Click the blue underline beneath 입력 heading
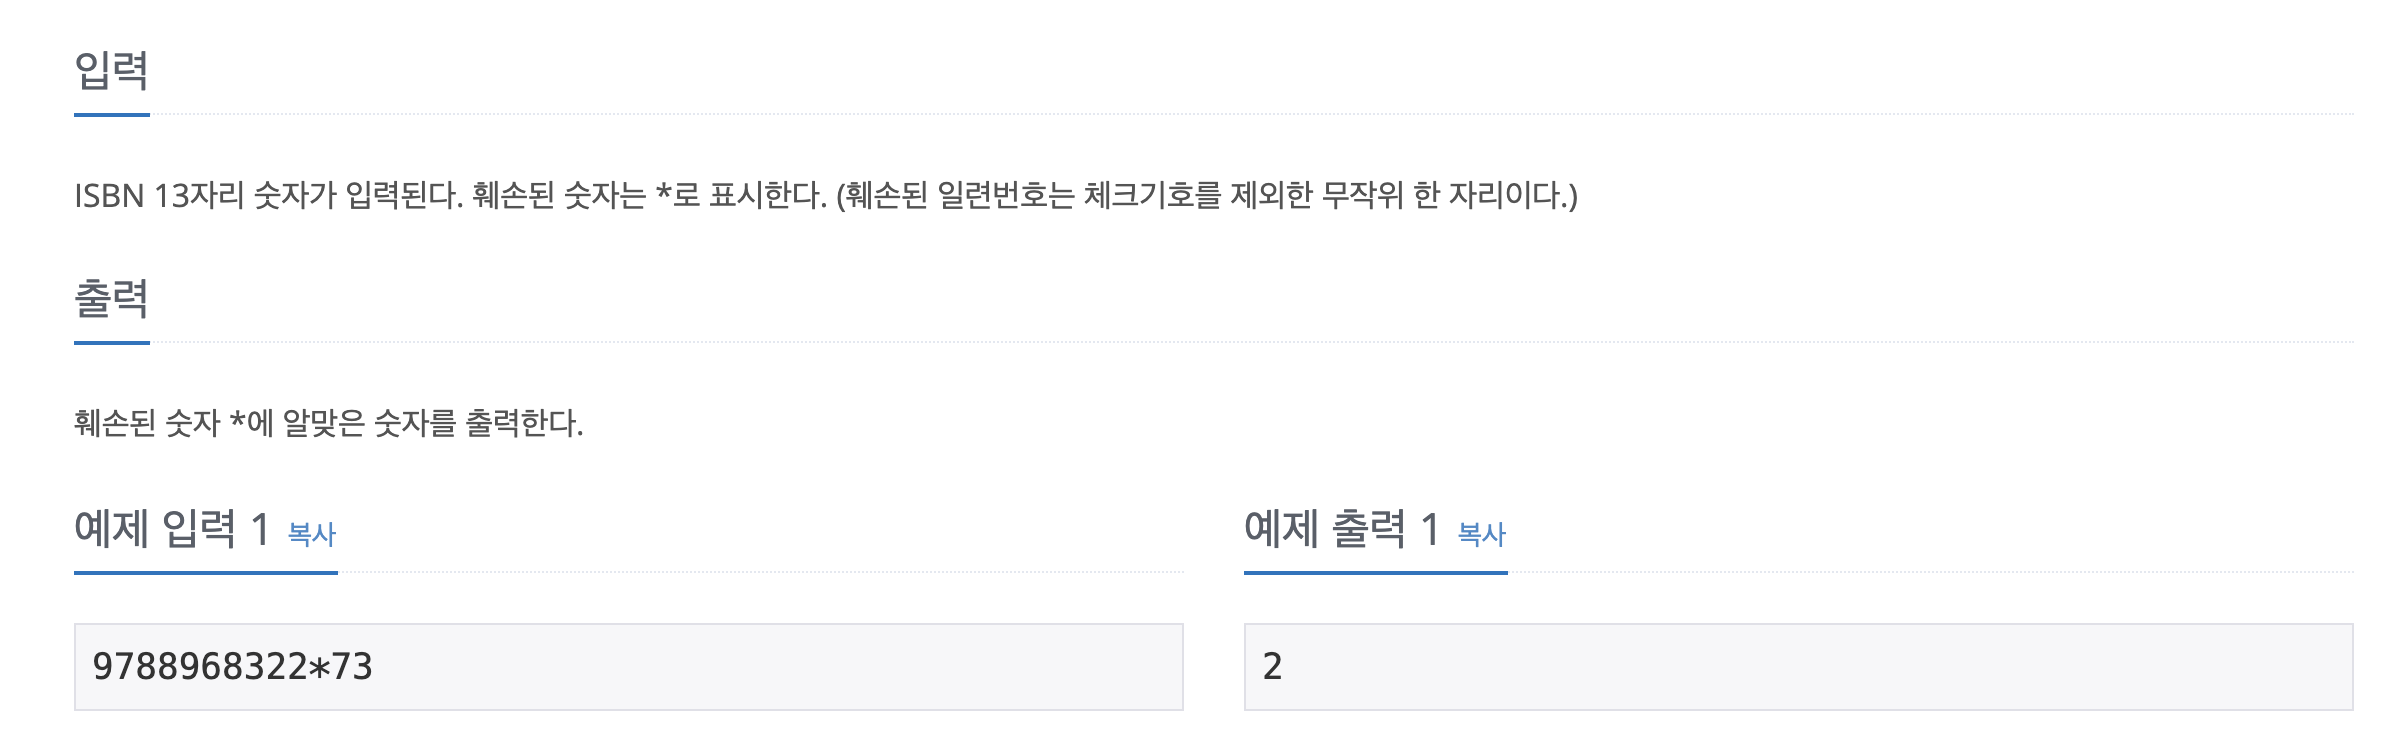The height and width of the screenshot is (754, 2400). pos(112,115)
